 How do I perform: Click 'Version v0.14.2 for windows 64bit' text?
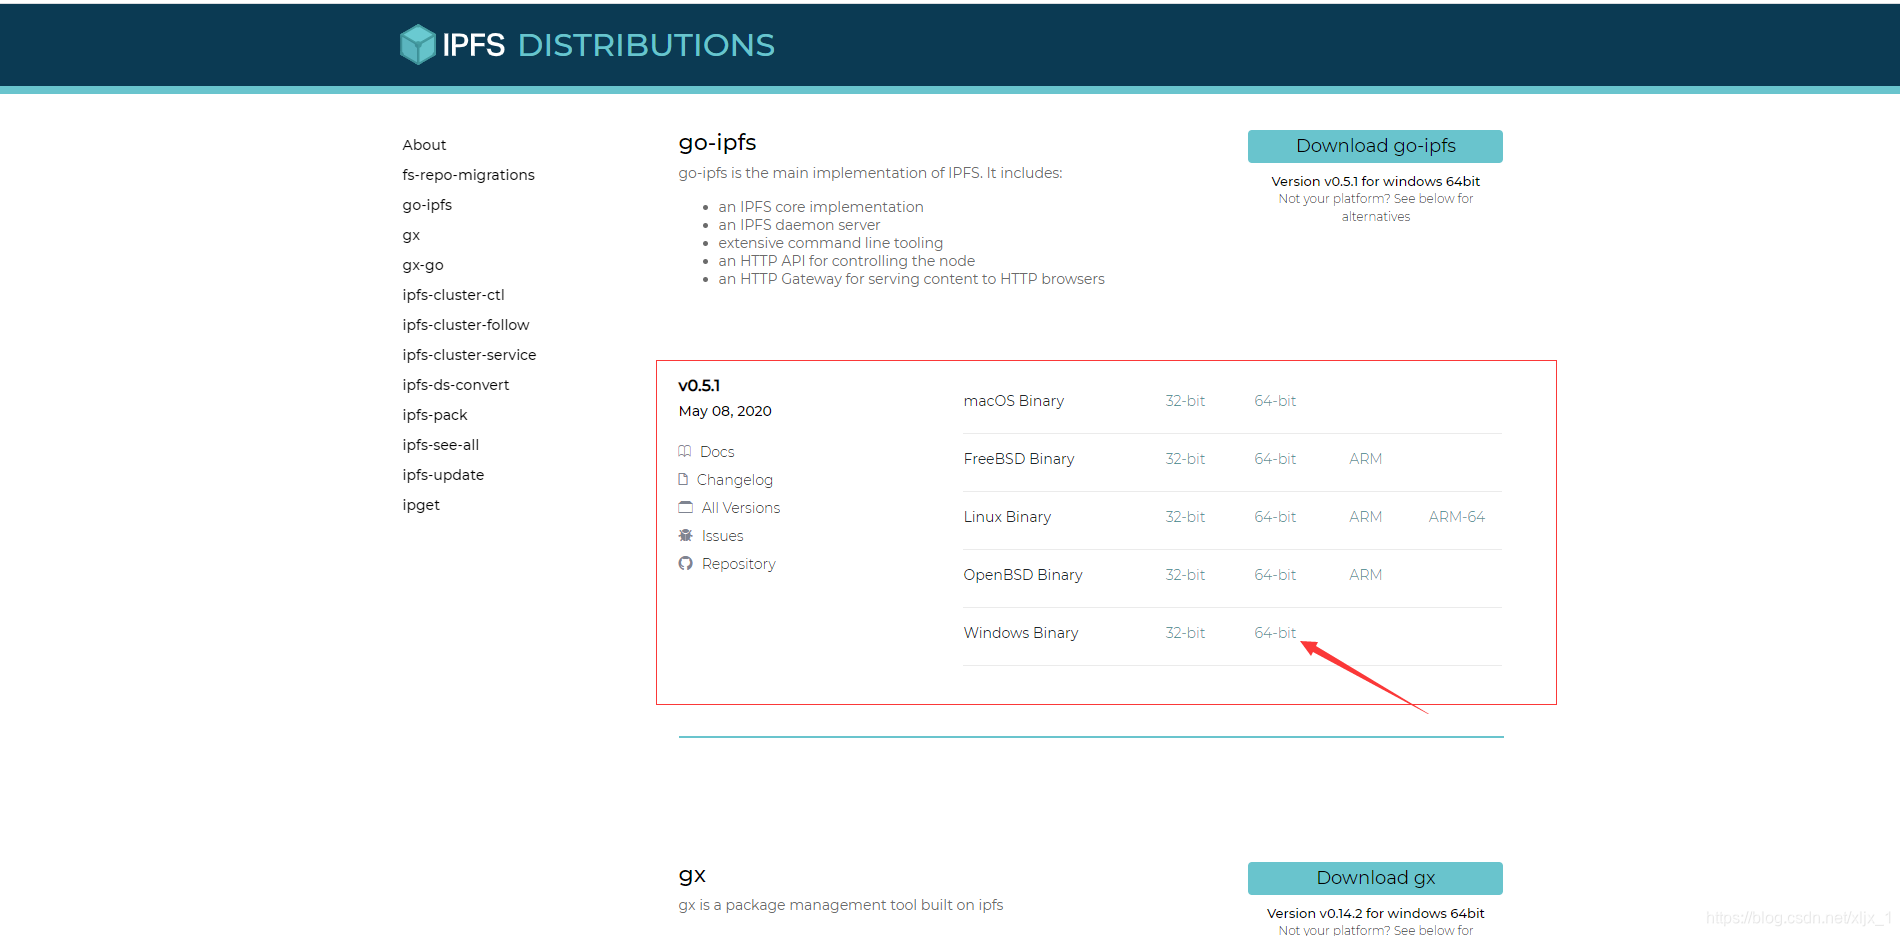point(1375,913)
